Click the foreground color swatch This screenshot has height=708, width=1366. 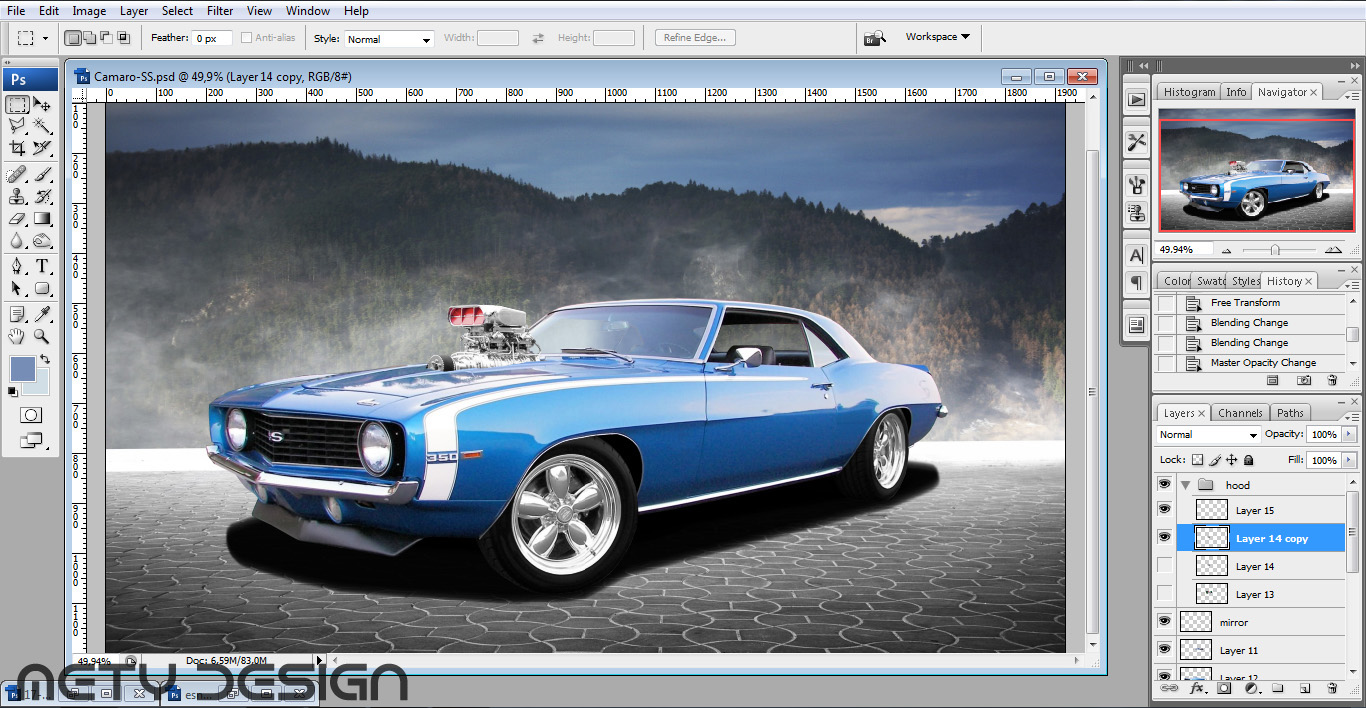pos(21,370)
